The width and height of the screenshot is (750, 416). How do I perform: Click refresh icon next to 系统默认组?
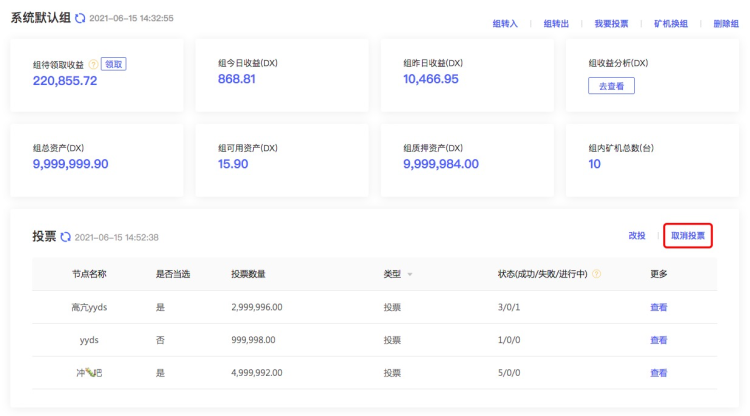pyautogui.click(x=80, y=19)
